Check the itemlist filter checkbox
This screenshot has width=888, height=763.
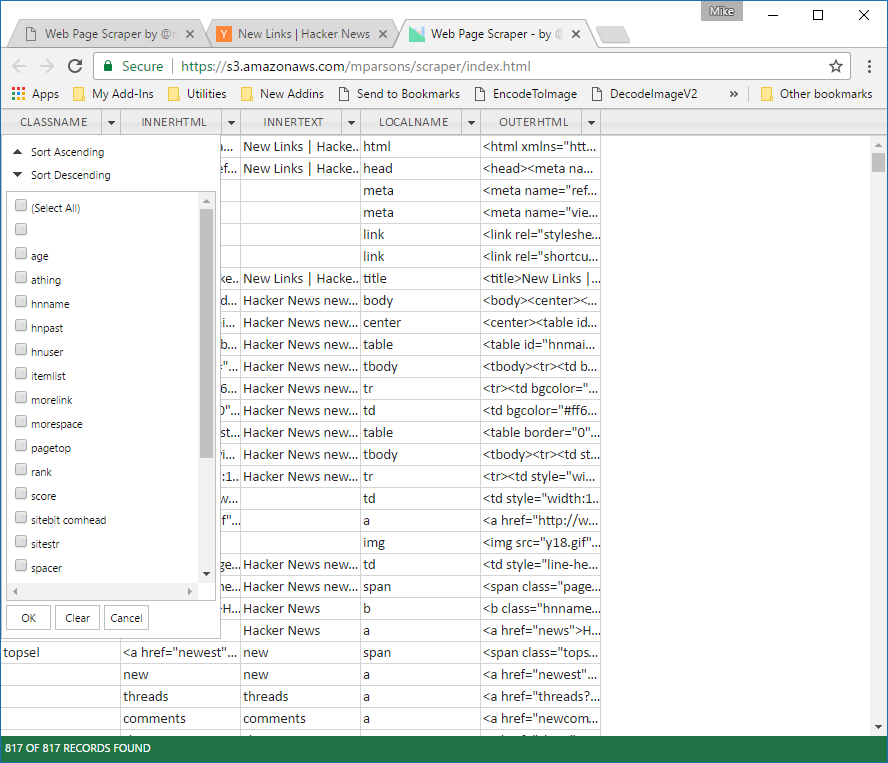pos(21,373)
